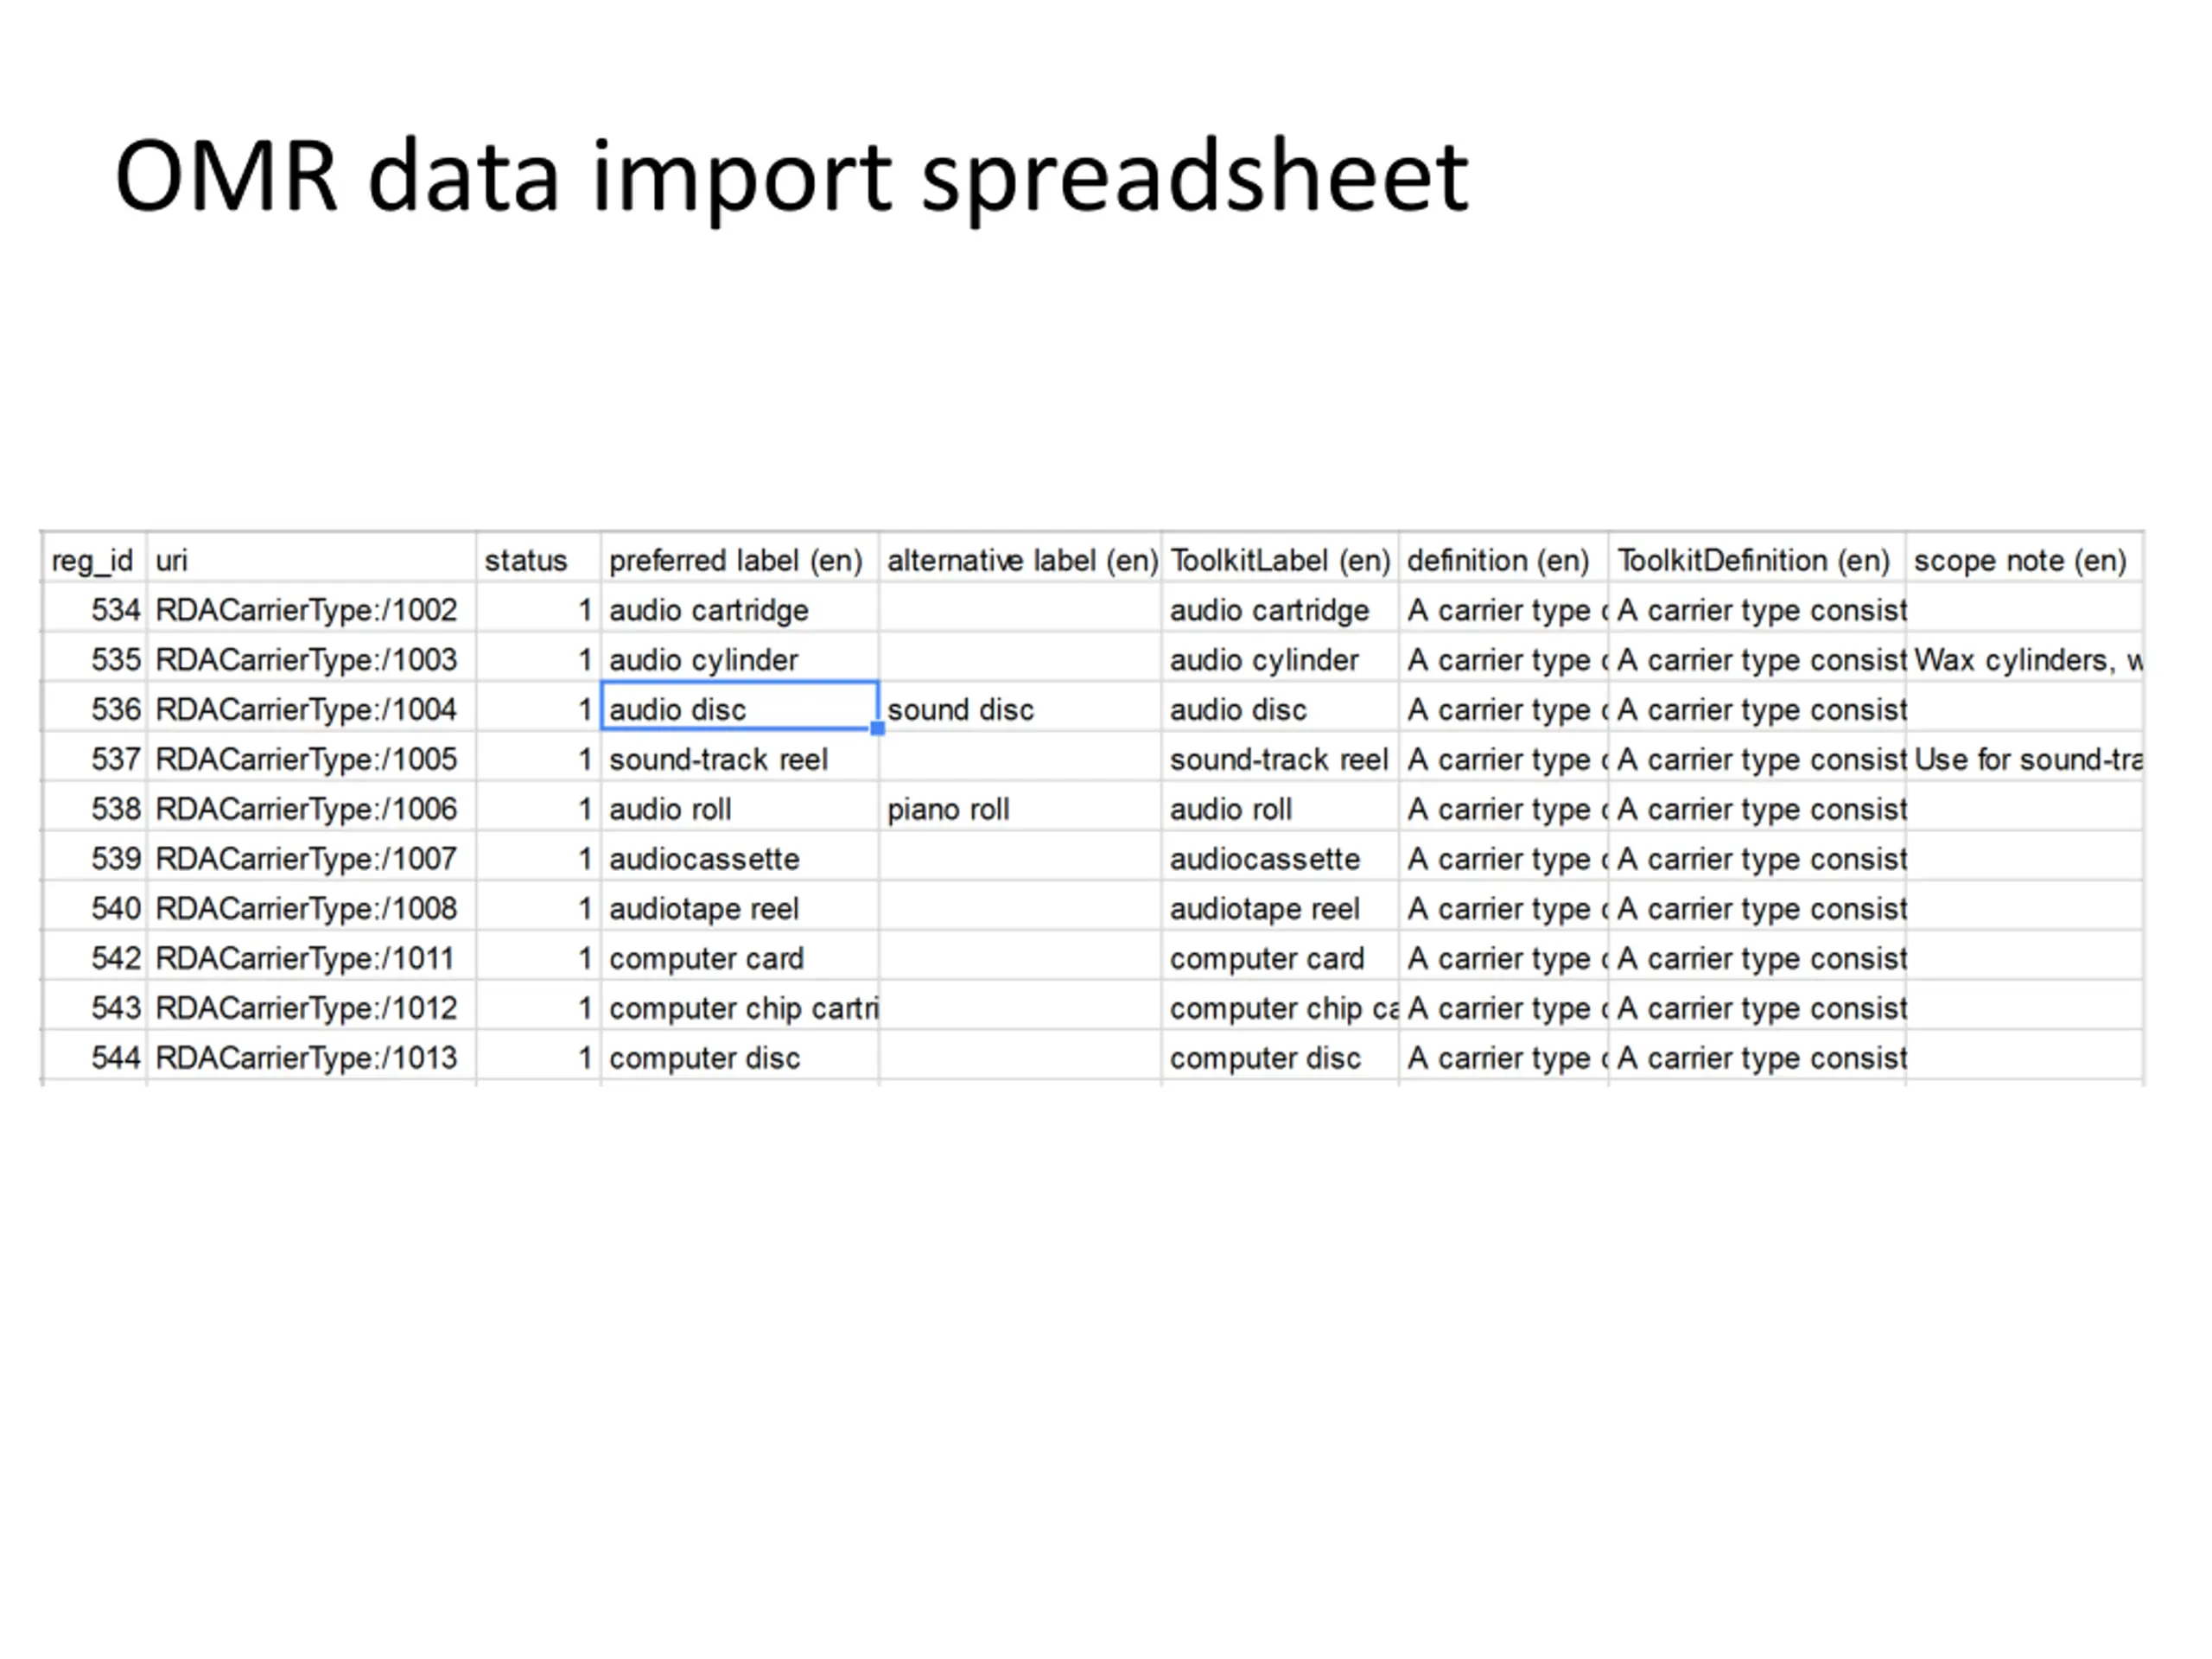Select cell RDACarrierType:/1011
The height and width of the screenshot is (1659, 2212).
[x=311, y=957]
